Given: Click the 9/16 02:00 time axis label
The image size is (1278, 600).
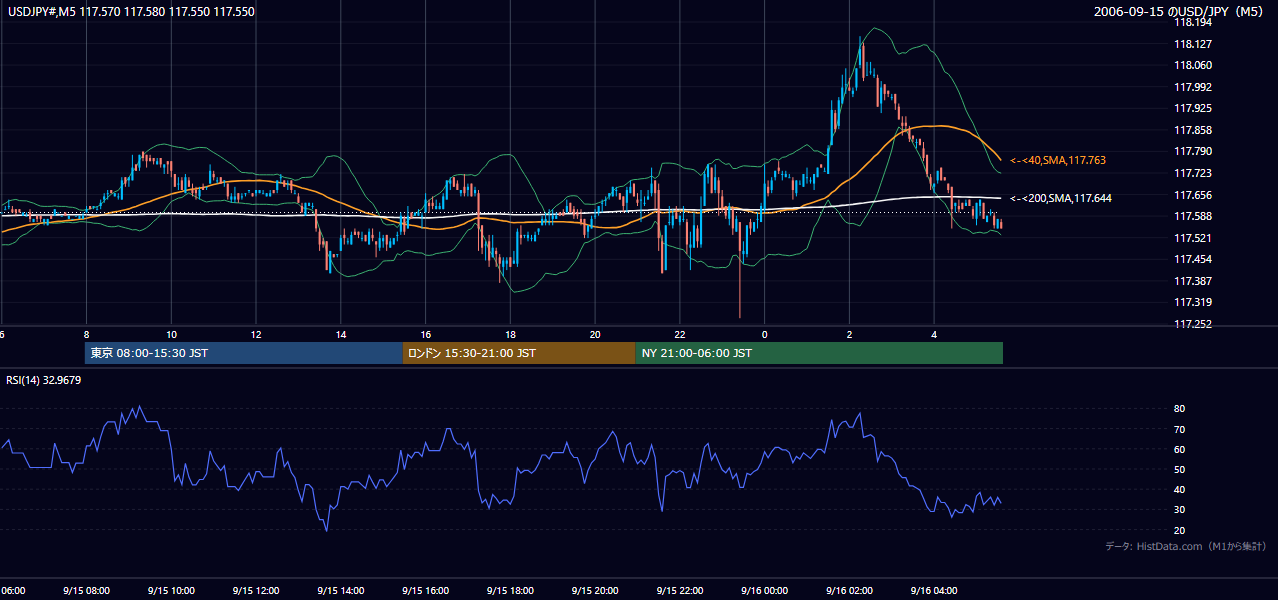Looking at the screenshot, I should click(850, 590).
